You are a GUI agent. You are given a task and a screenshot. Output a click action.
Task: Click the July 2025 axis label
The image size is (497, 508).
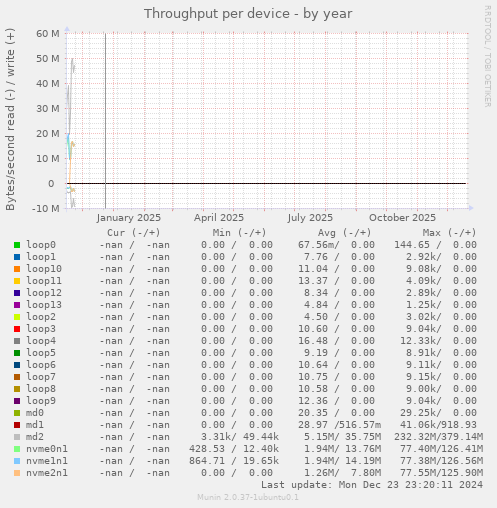310,218
